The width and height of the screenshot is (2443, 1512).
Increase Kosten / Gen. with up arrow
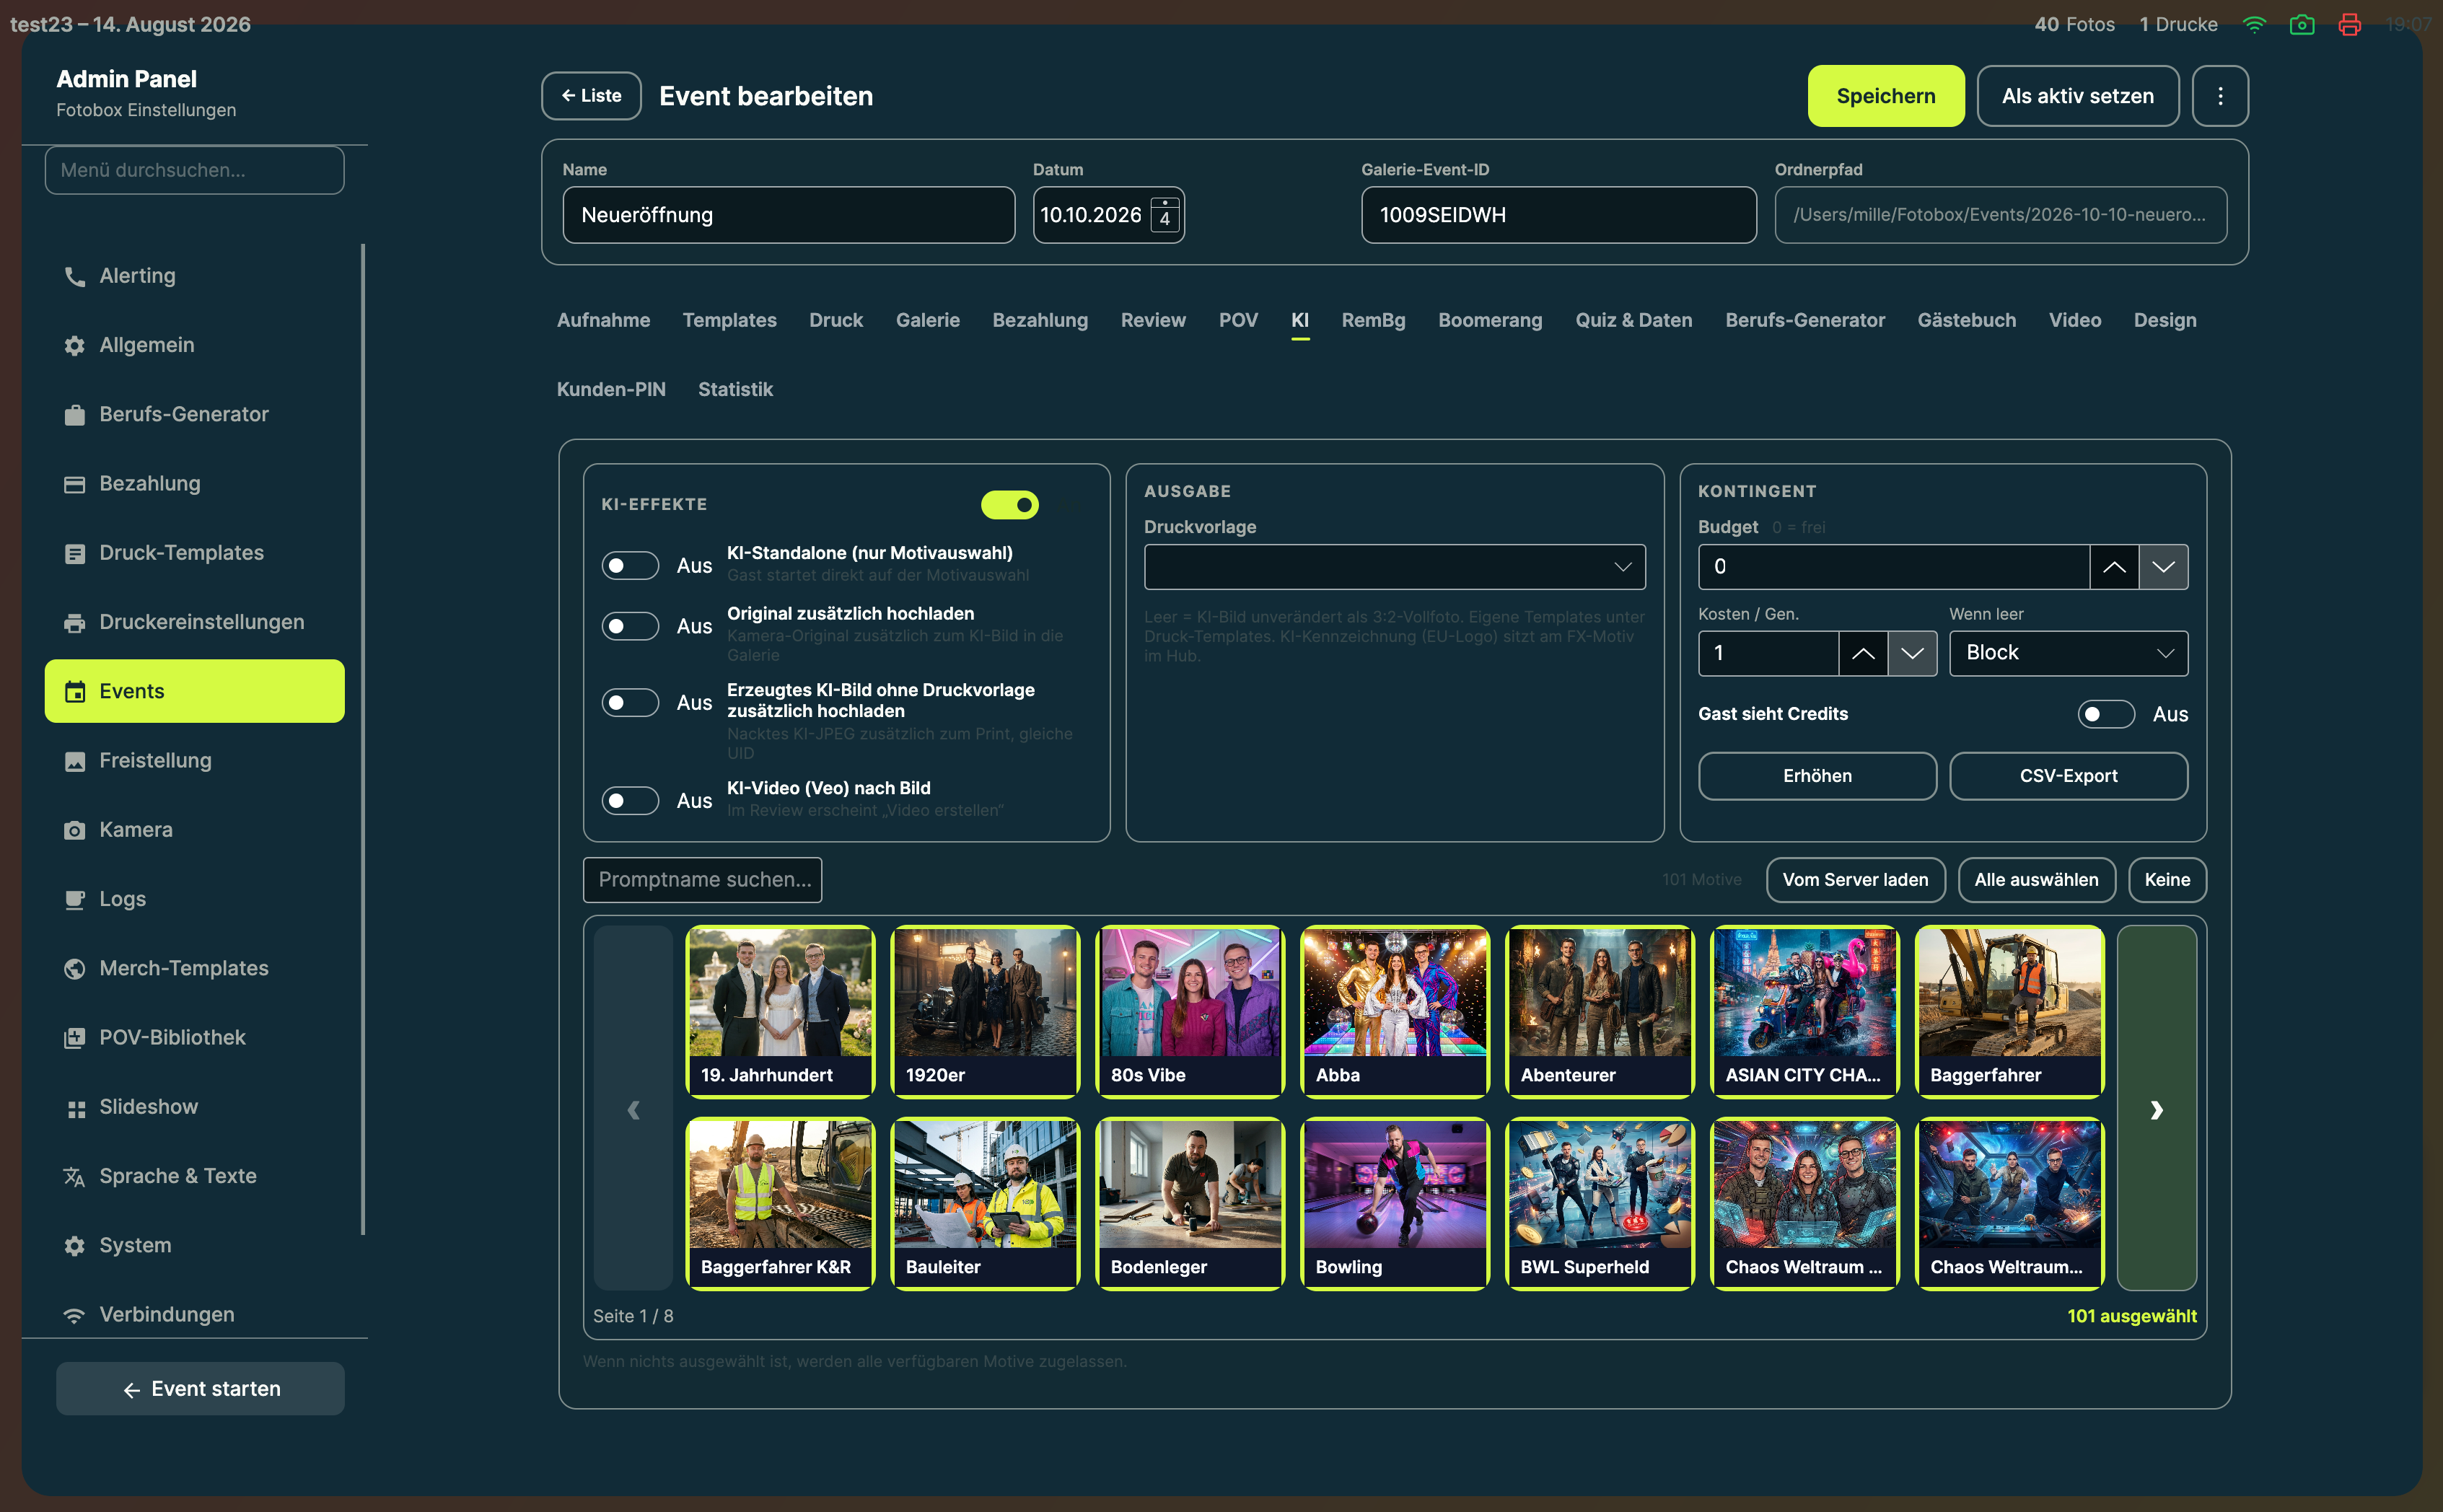pos(1863,653)
